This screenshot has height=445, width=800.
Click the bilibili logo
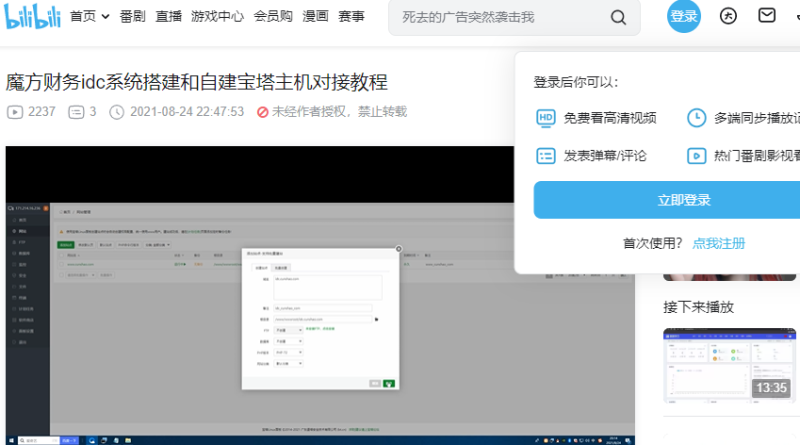[x=32, y=16]
